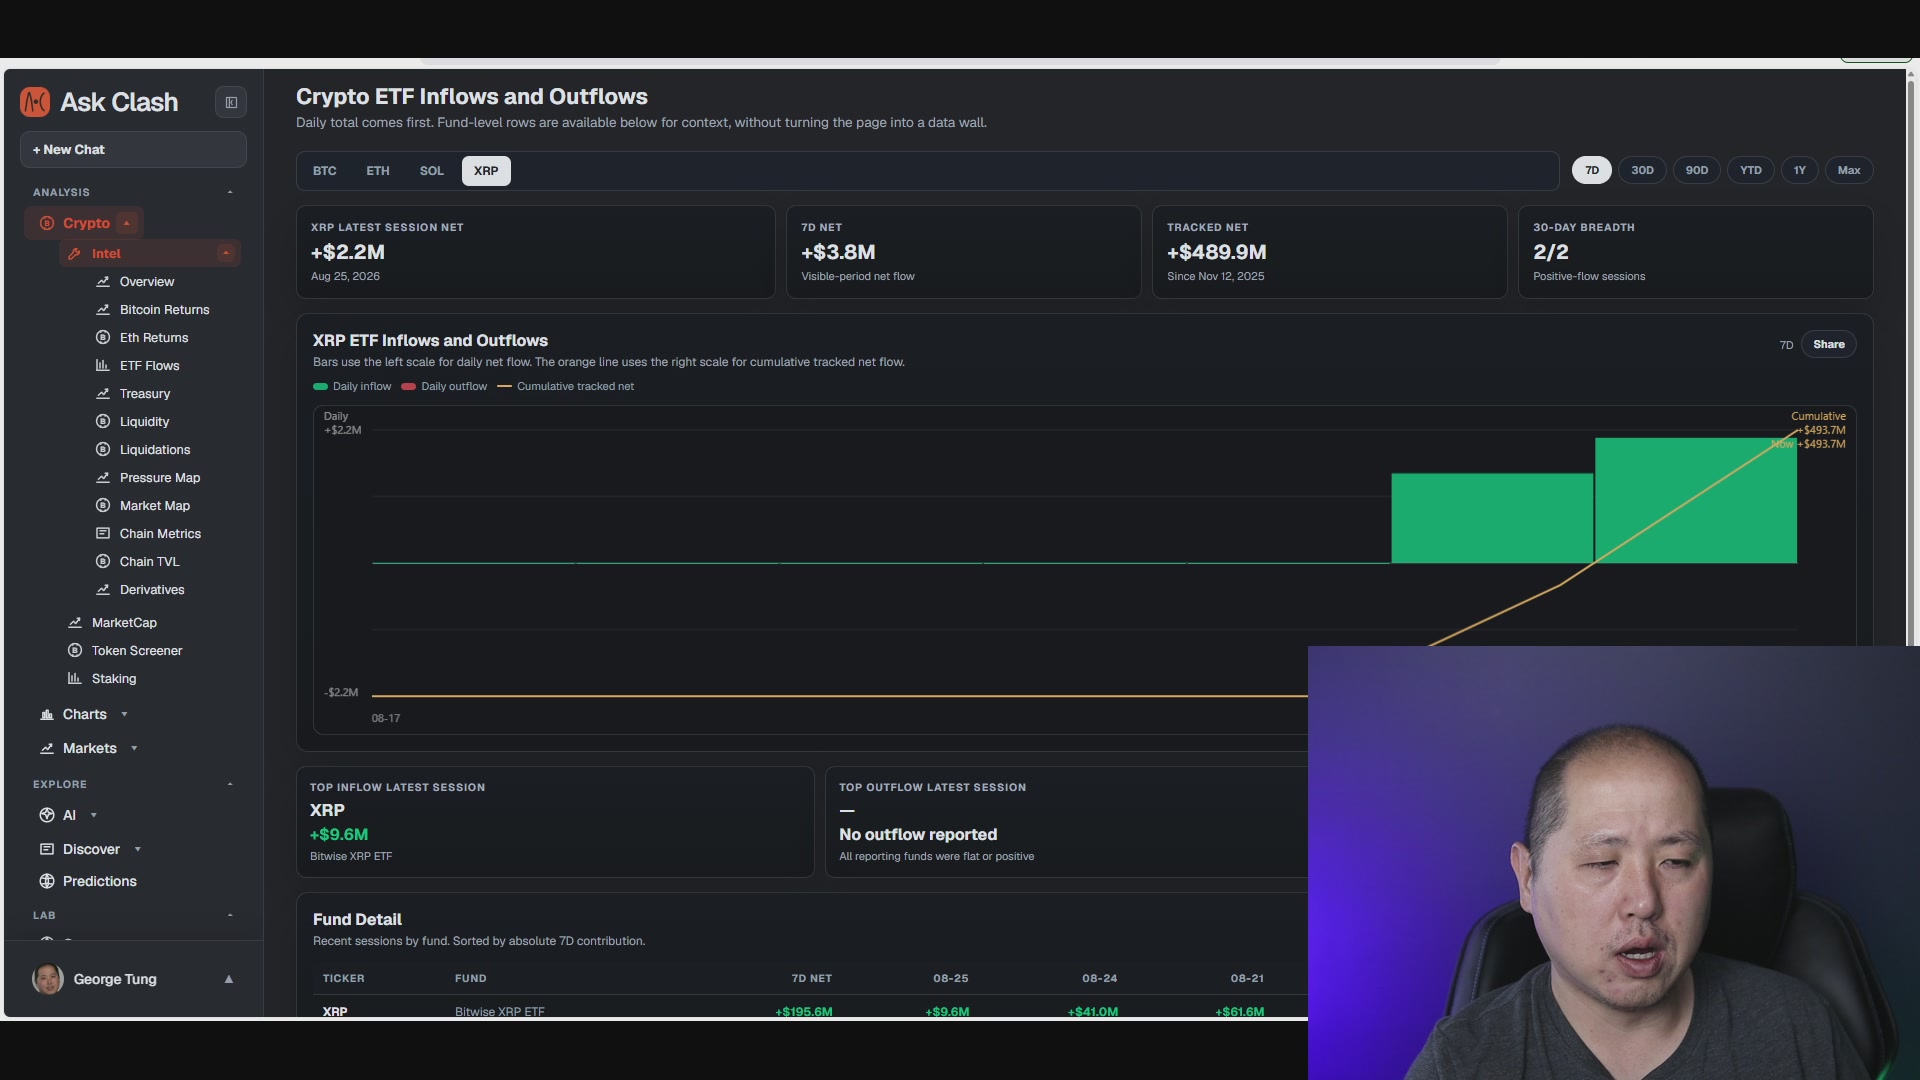Click the Treasury trend icon
1920x1080 pixels.
[103, 394]
